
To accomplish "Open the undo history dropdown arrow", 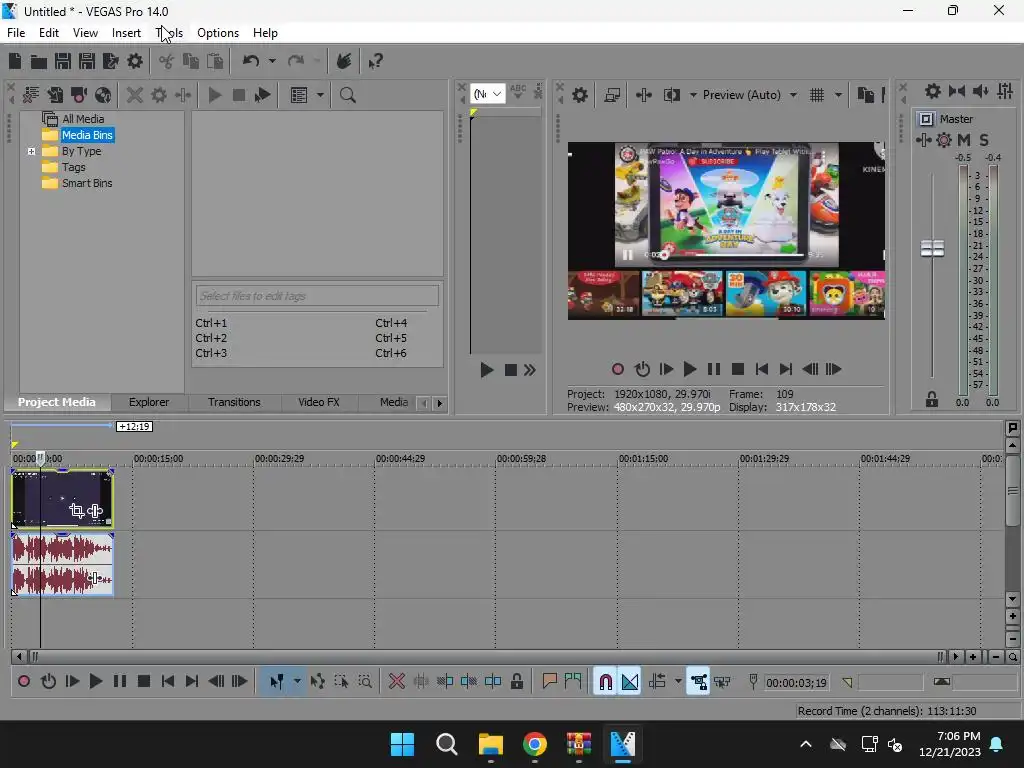I will click(x=272, y=61).
